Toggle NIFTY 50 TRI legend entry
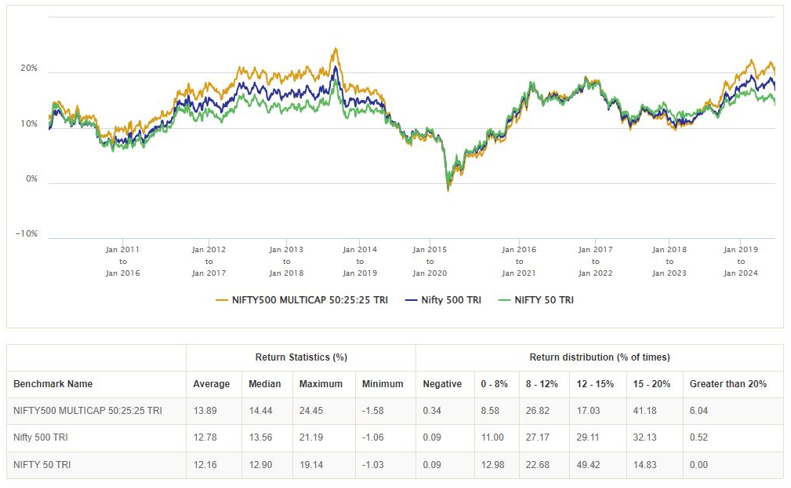Screen dimensions: 791x488 click(x=536, y=300)
